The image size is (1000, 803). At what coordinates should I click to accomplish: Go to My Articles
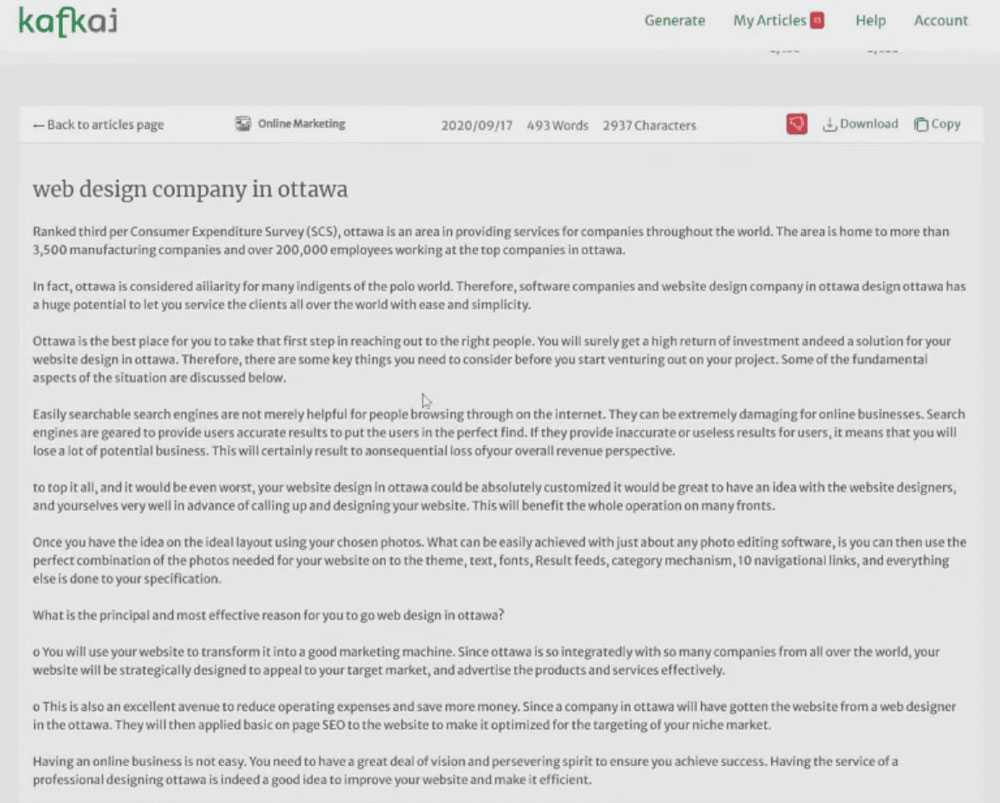769,20
